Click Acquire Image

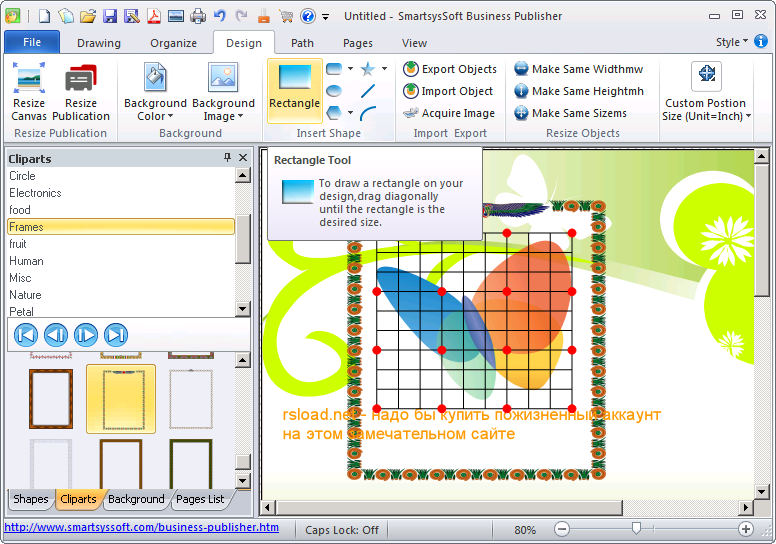(449, 113)
